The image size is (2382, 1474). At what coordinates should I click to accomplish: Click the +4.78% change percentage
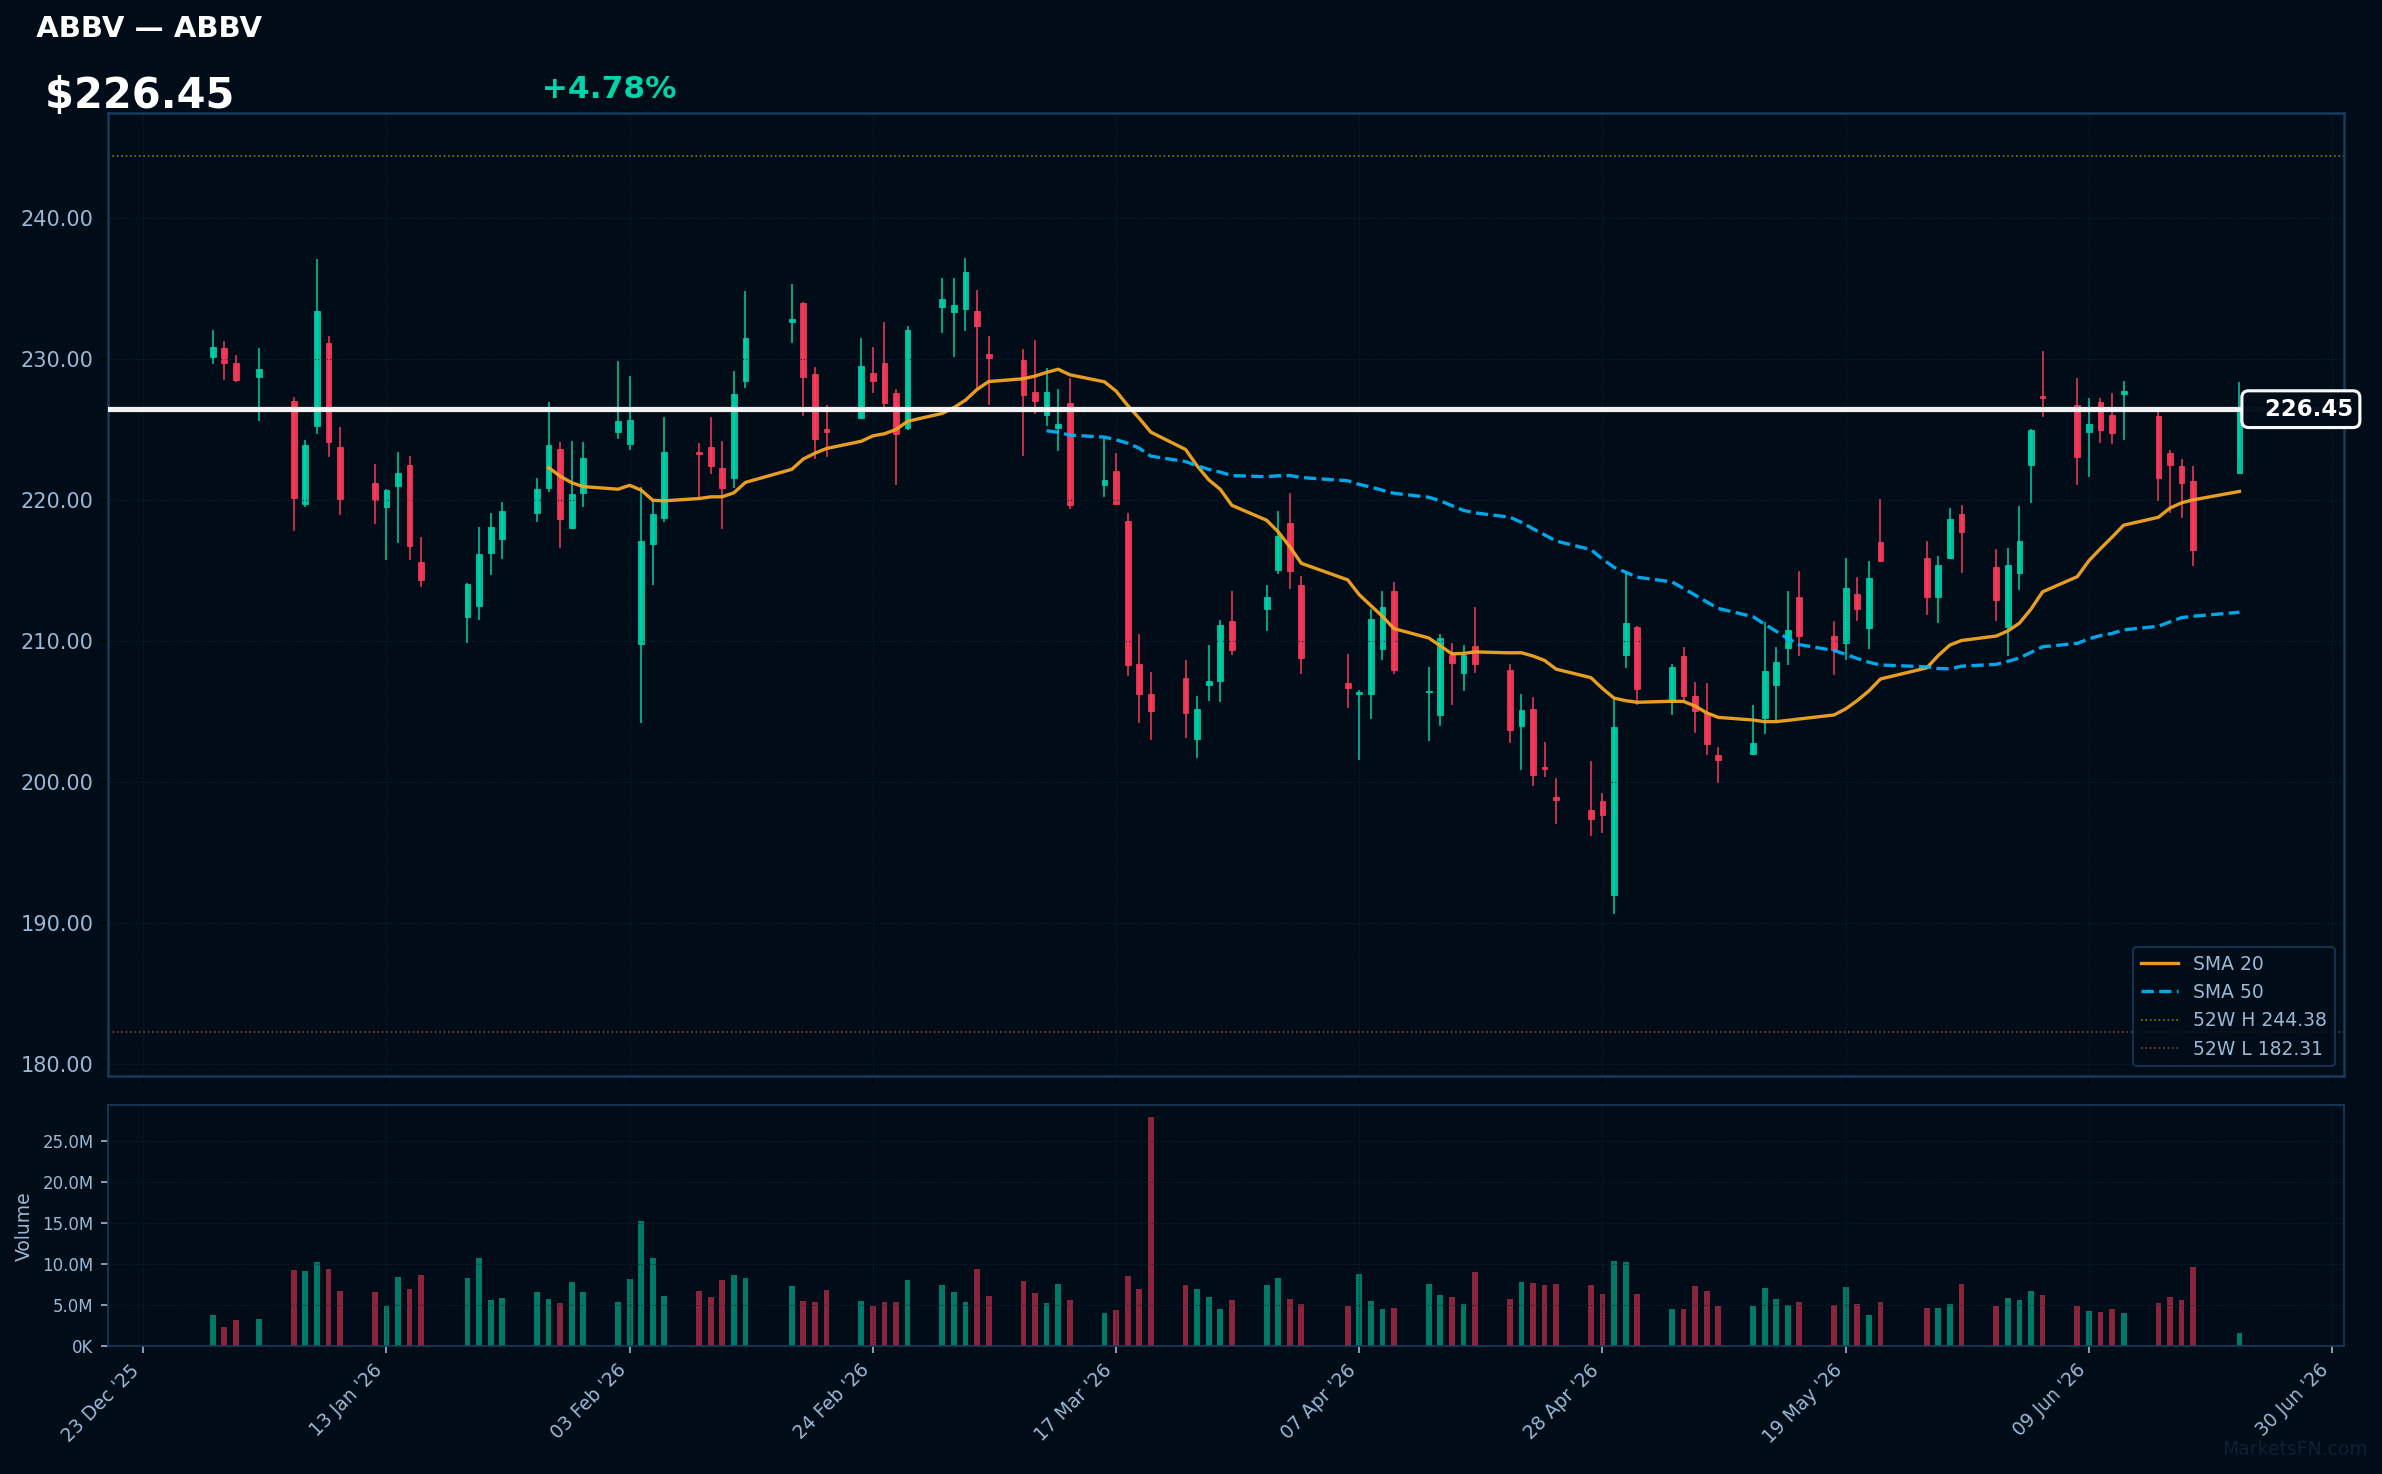click(609, 88)
